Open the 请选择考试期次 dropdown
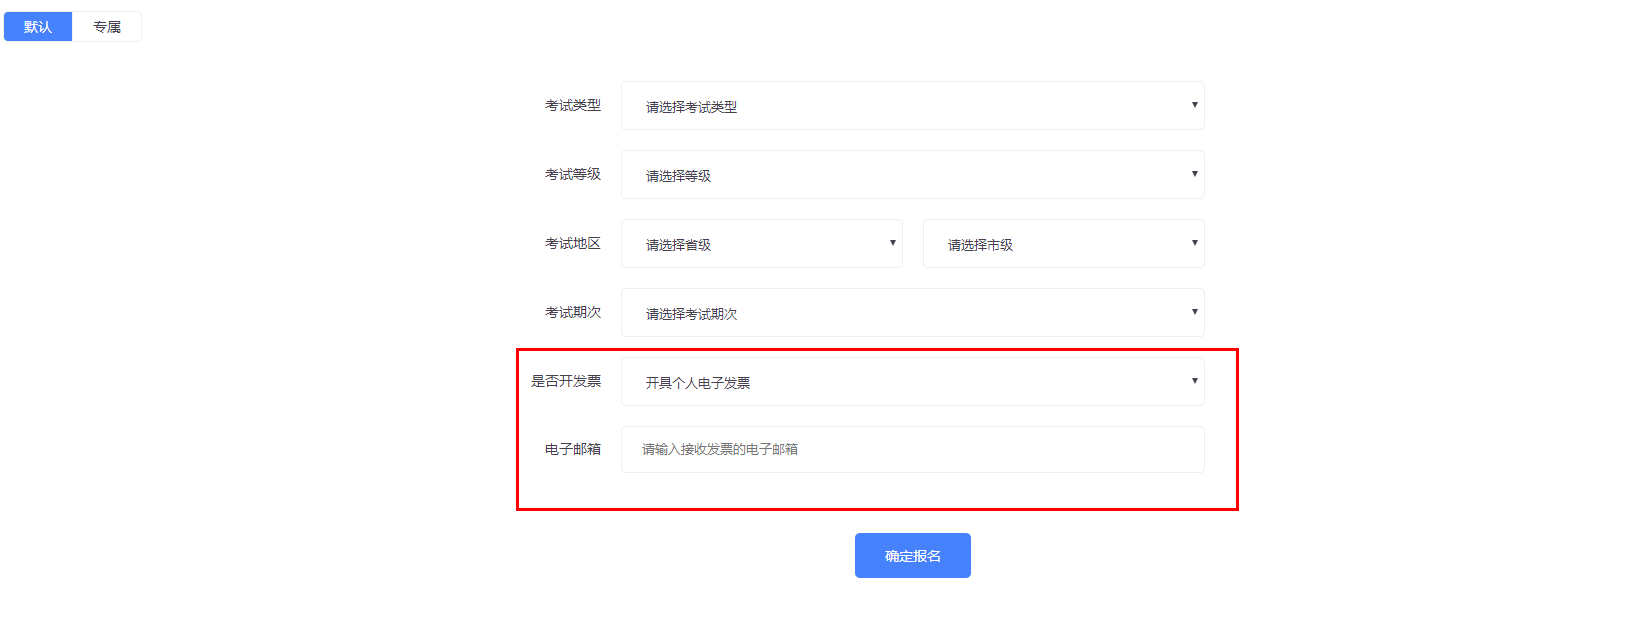The image size is (1636, 640). (x=911, y=313)
